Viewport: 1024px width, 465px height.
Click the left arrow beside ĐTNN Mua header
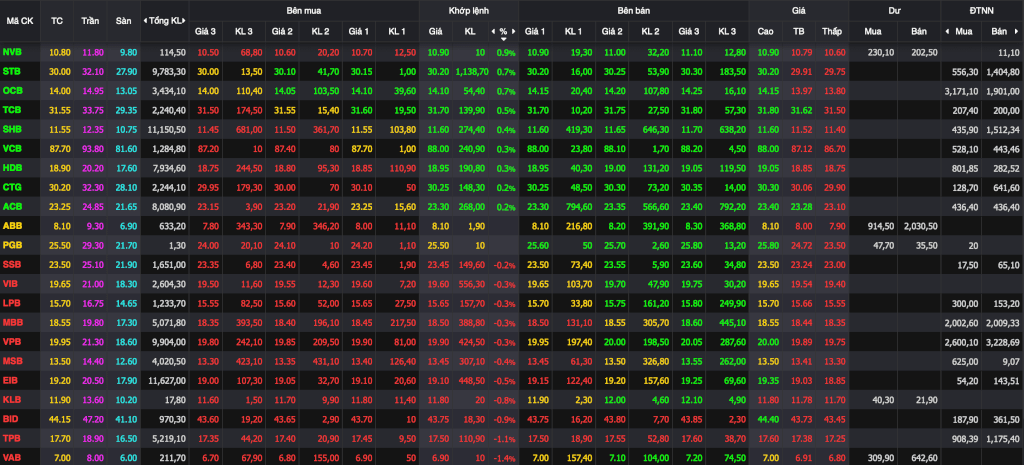(x=948, y=31)
